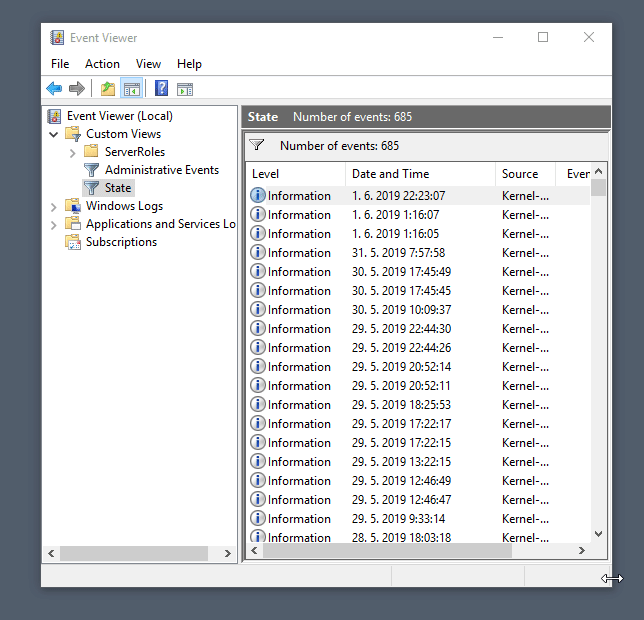Select the event dated 29. 5. 2019 22:44:30

pyautogui.click(x=419, y=328)
